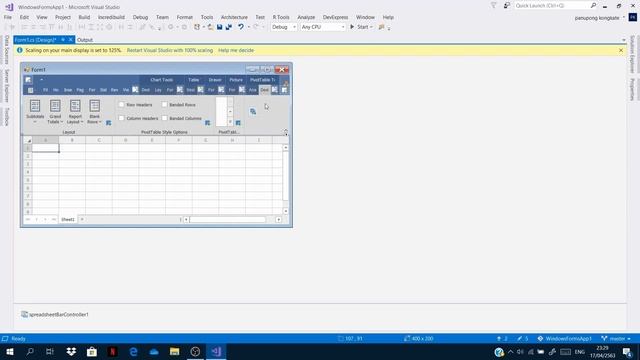
Task: Open the Debug configuration dropdown
Action: point(284,27)
